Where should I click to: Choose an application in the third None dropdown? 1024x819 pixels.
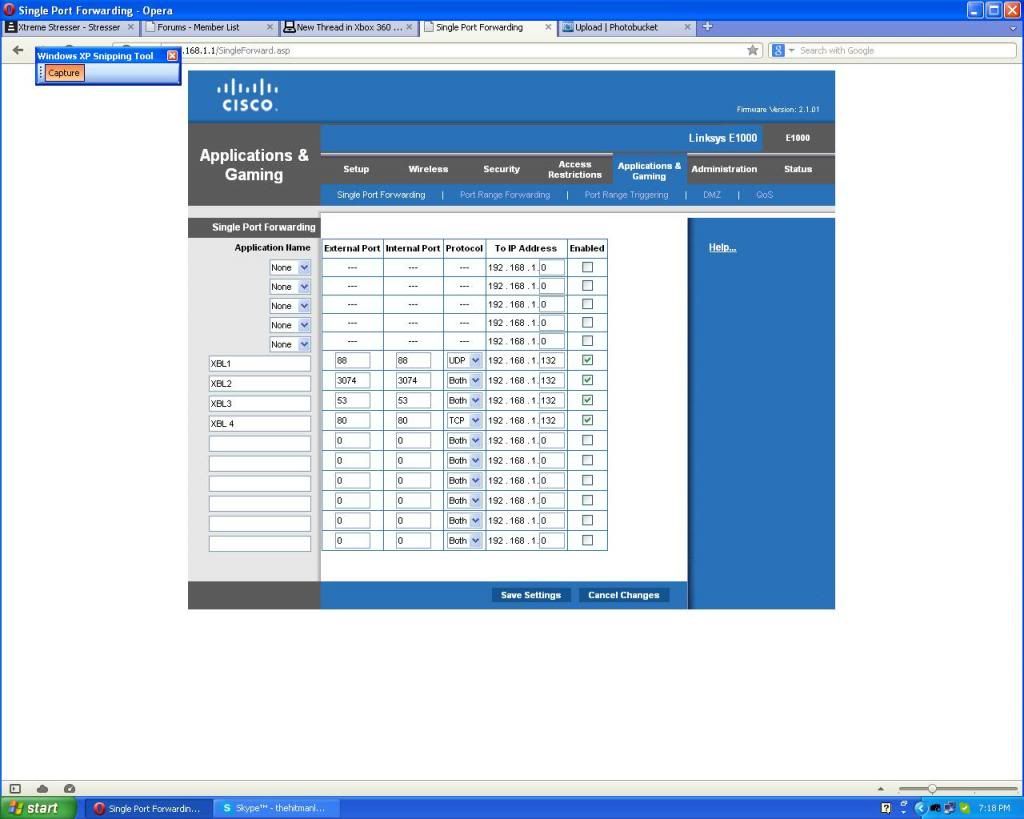(x=290, y=306)
